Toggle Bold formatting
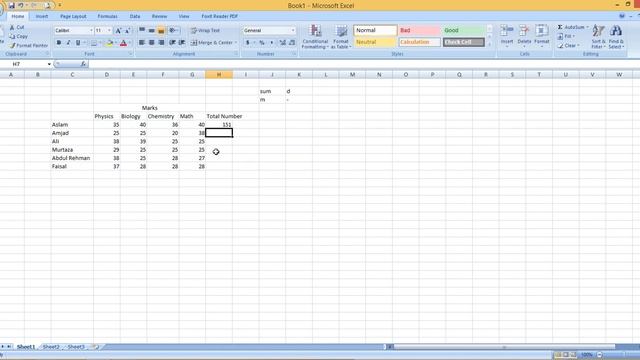The width and height of the screenshot is (640, 360). pos(58,43)
